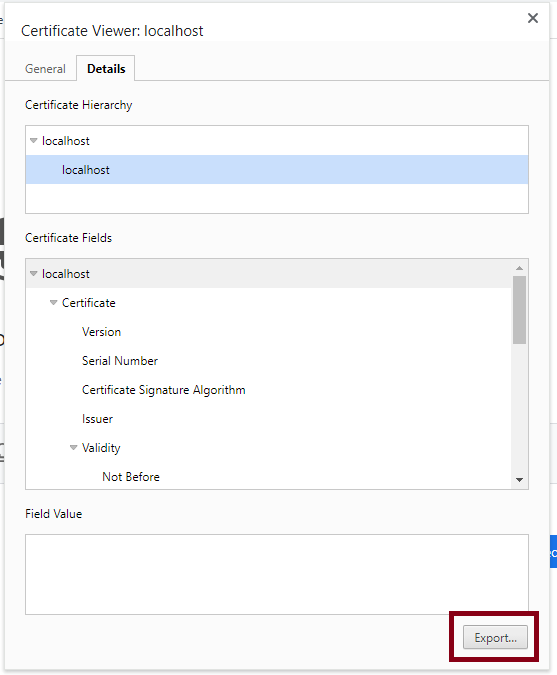This screenshot has height=675, width=557.
Task: Close the Certificate Viewer dialog
Action: click(532, 18)
